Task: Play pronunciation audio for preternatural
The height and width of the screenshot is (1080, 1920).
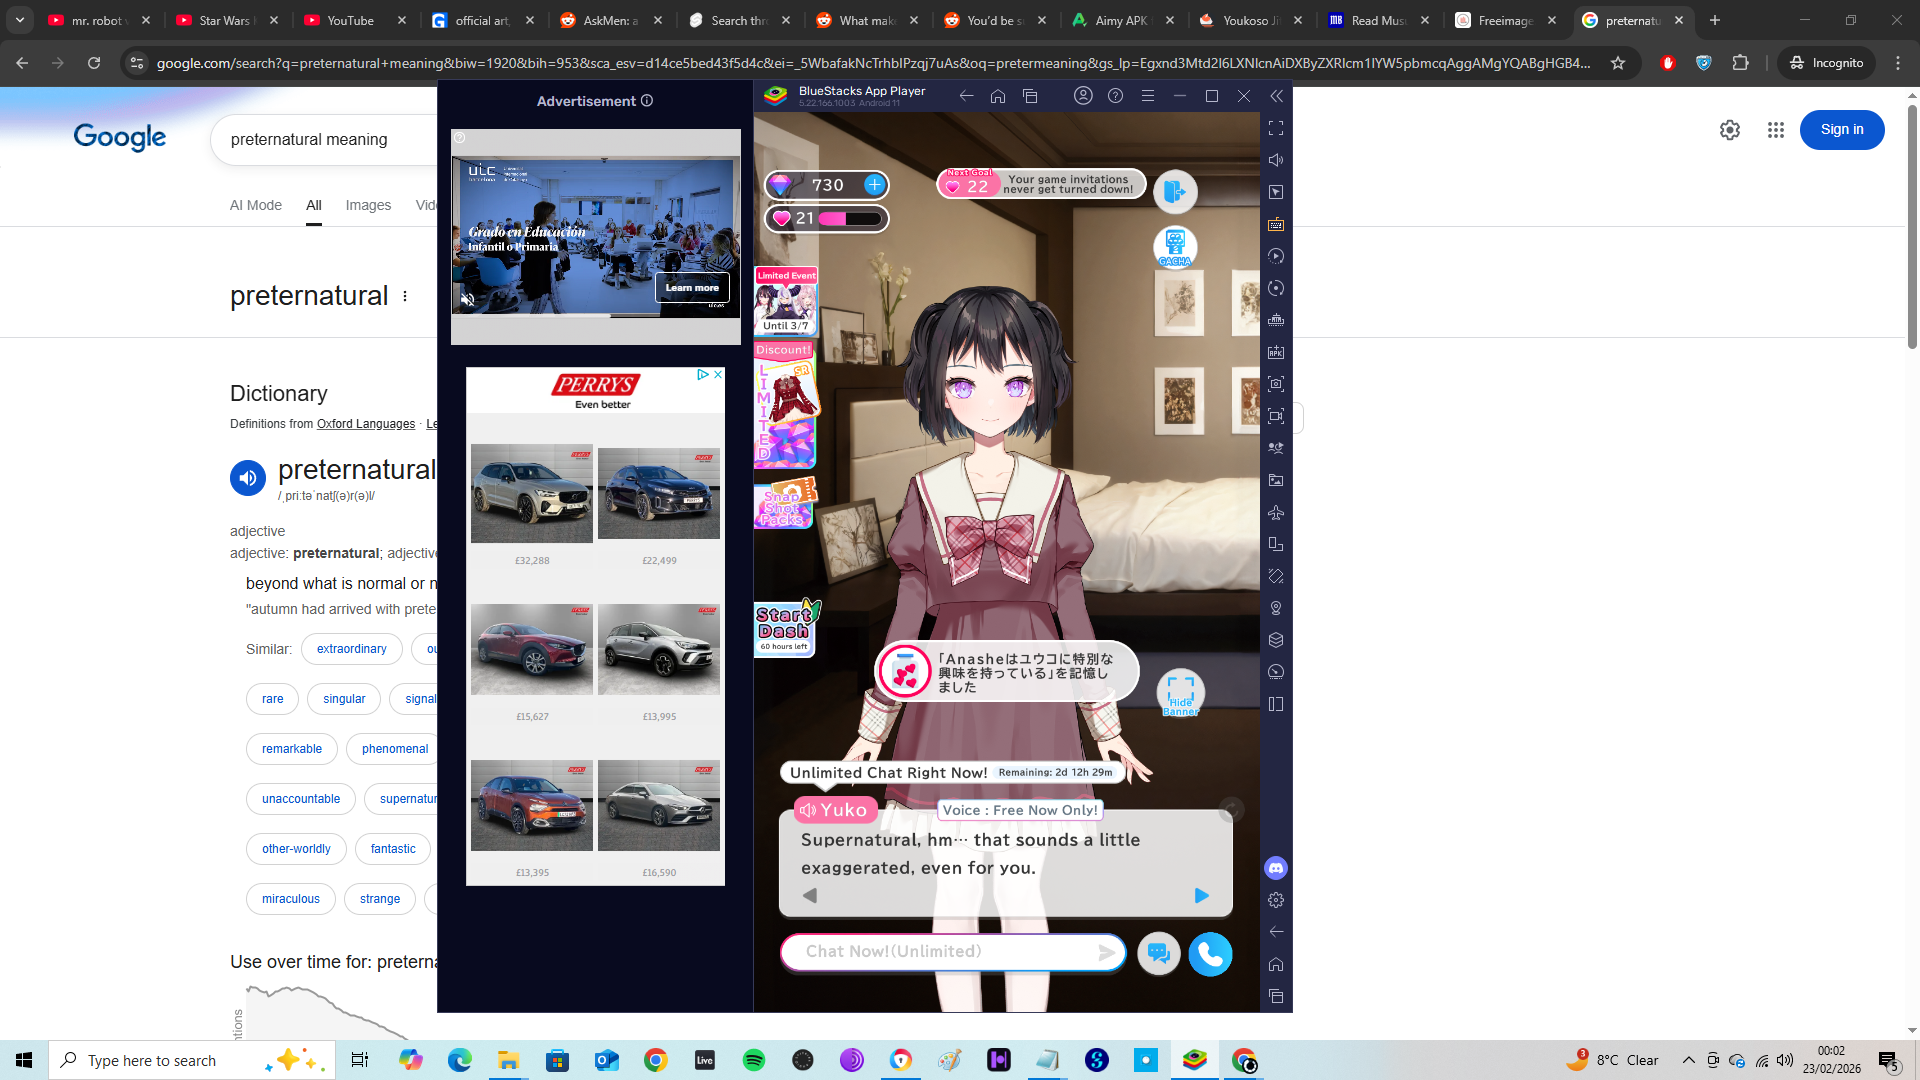Action: click(x=248, y=478)
